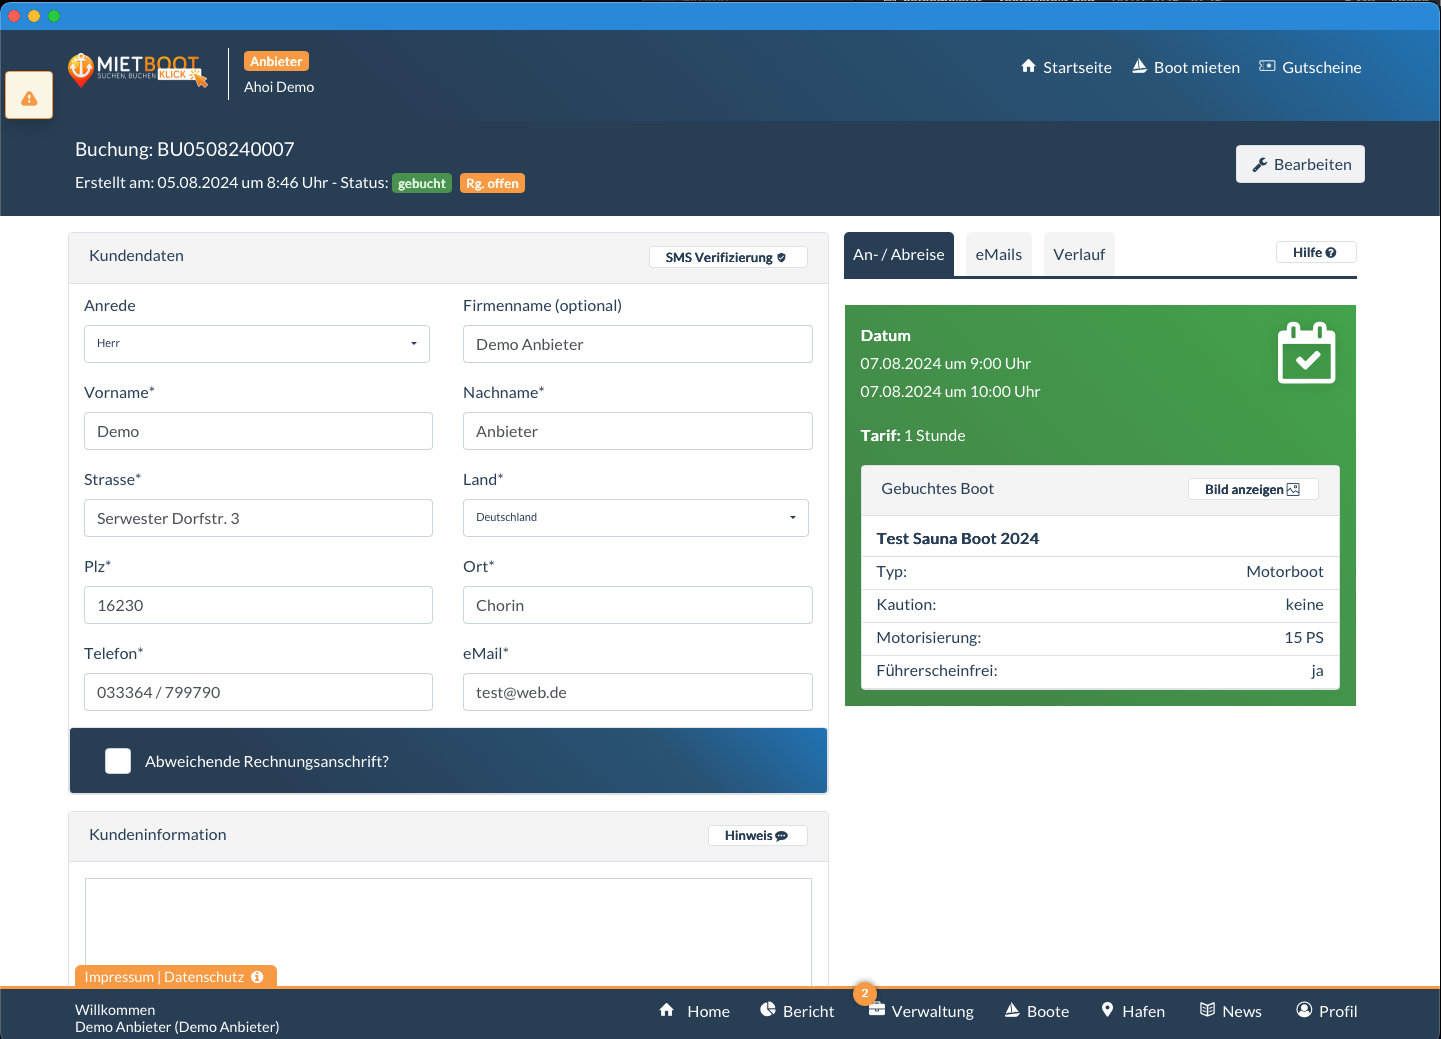The height and width of the screenshot is (1039, 1441).
Task: Click the orange warning triangle icon
Action: 29,97
